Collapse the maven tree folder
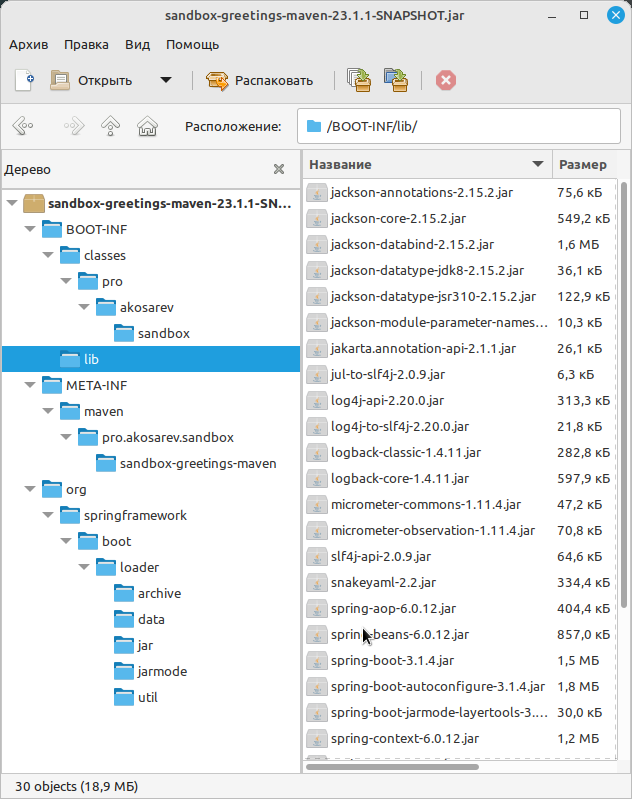Image resolution: width=632 pixels, height=799 pixels. [x=48, y=411]
